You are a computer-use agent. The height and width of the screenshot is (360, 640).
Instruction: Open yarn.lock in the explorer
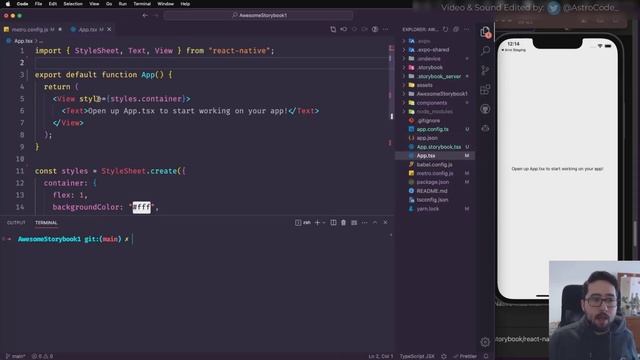click(x=435, y=209)
